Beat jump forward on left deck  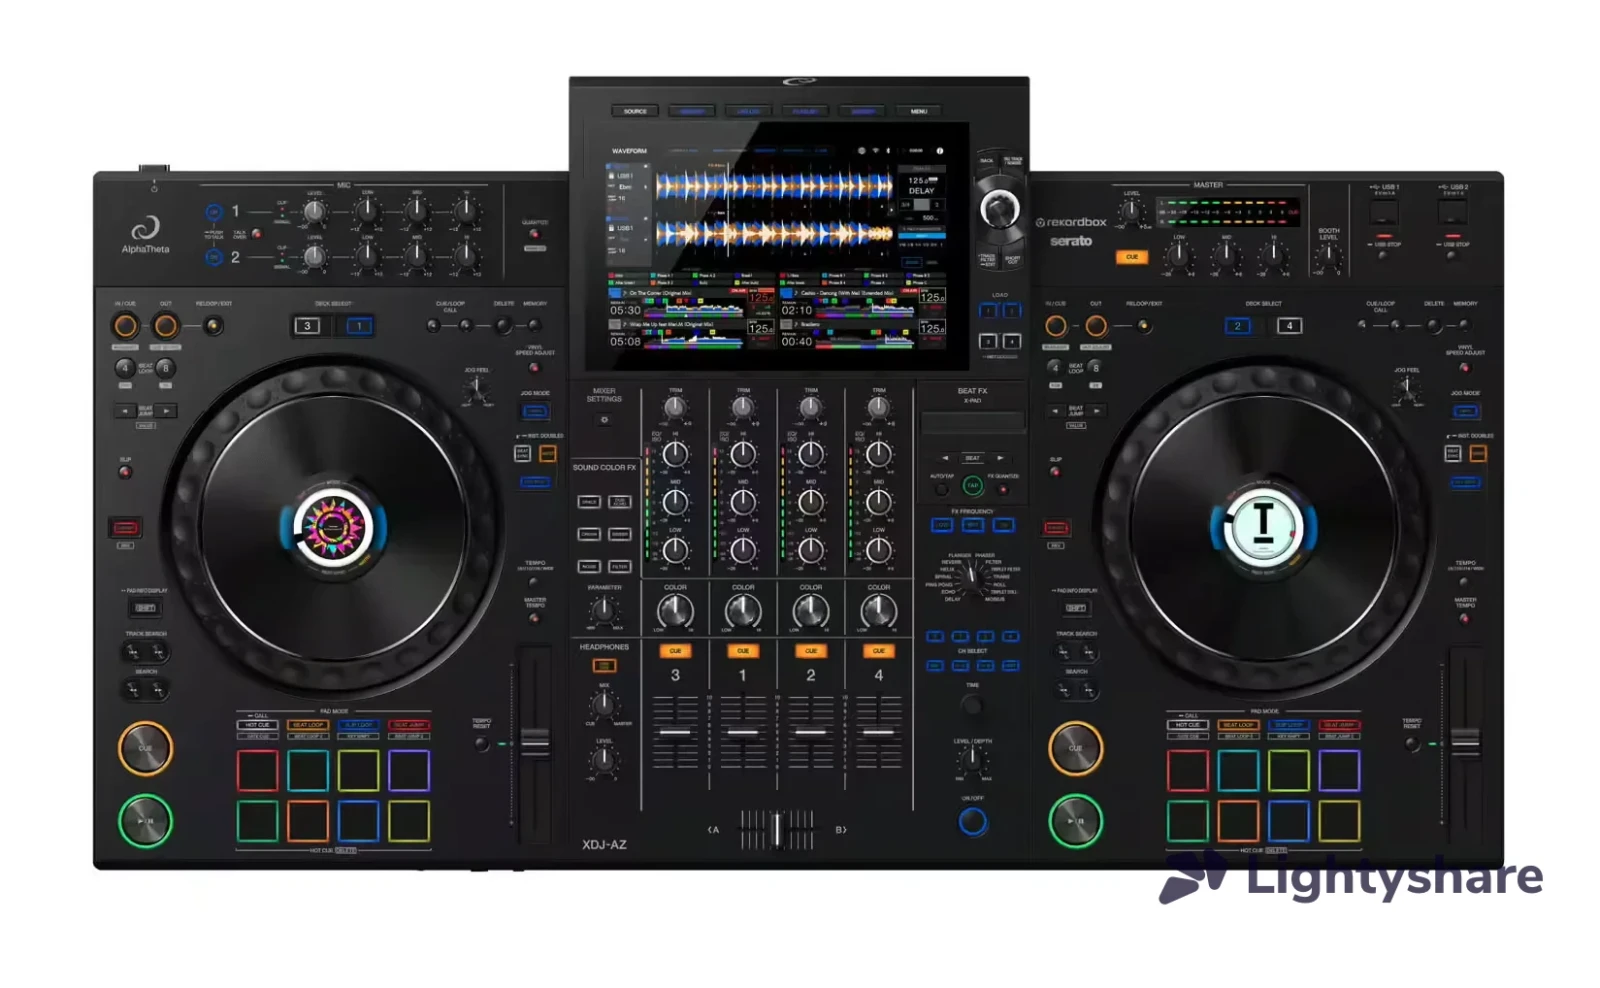coord(166,411)
